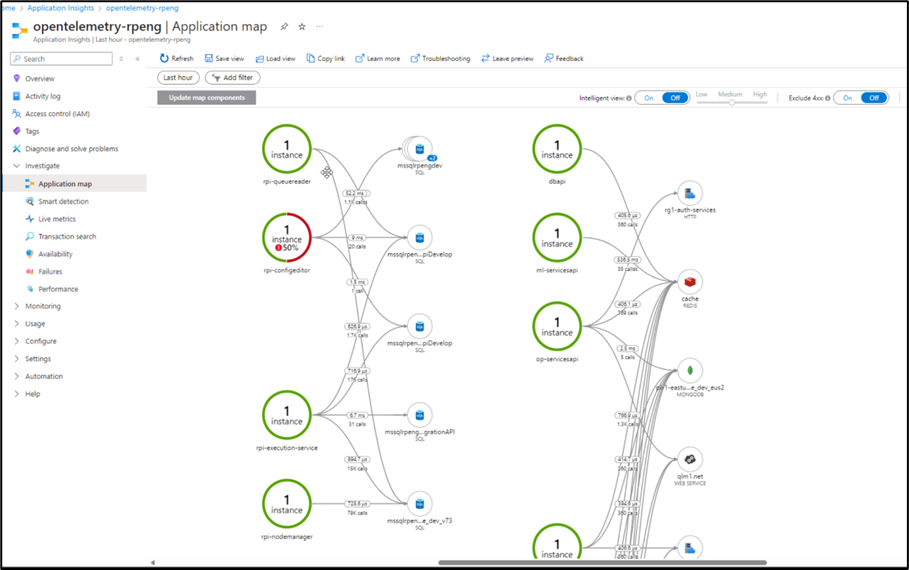Viewport: 909px width, 570px height.
Task: Collapse the Investigate section
Action: click(16, 166)
